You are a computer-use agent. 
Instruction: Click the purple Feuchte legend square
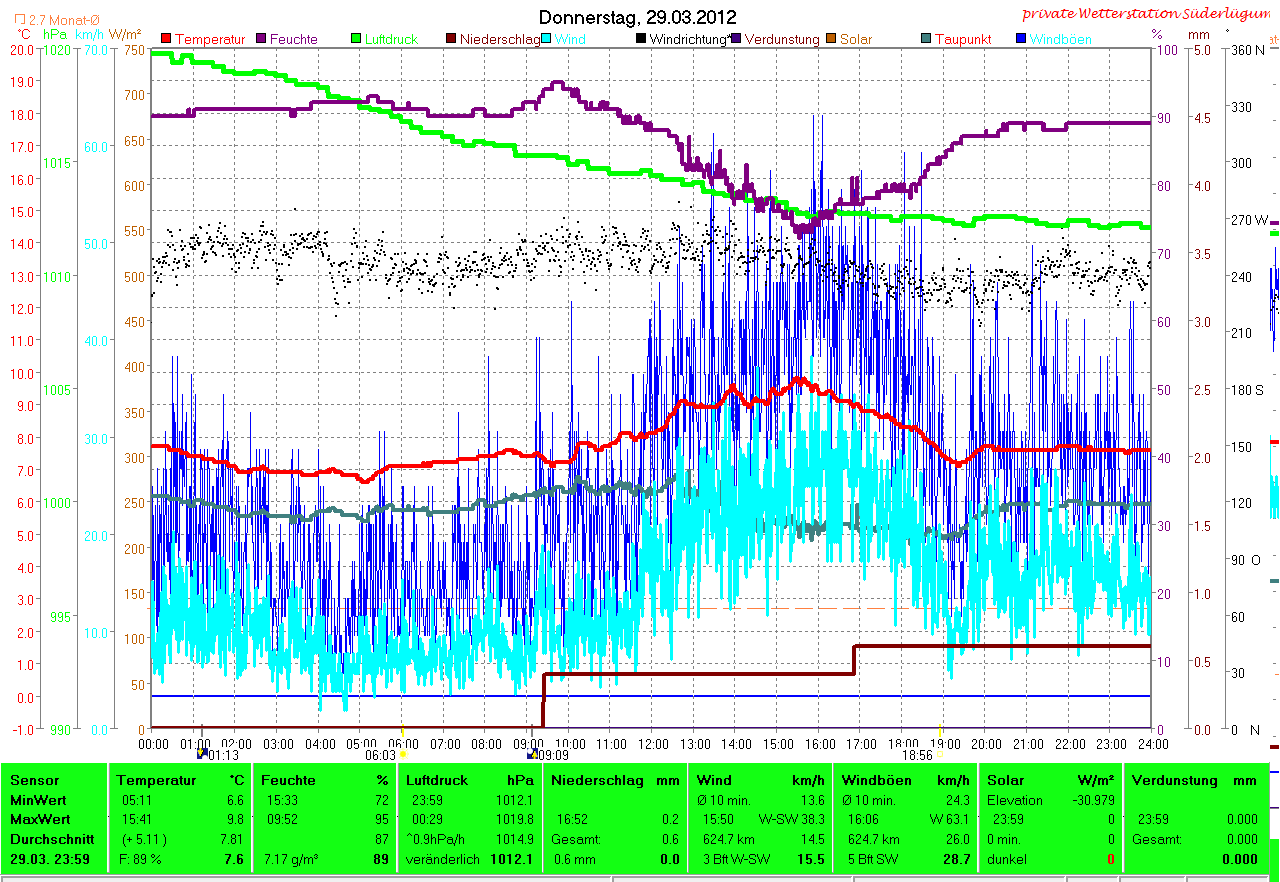coord(263,39)
